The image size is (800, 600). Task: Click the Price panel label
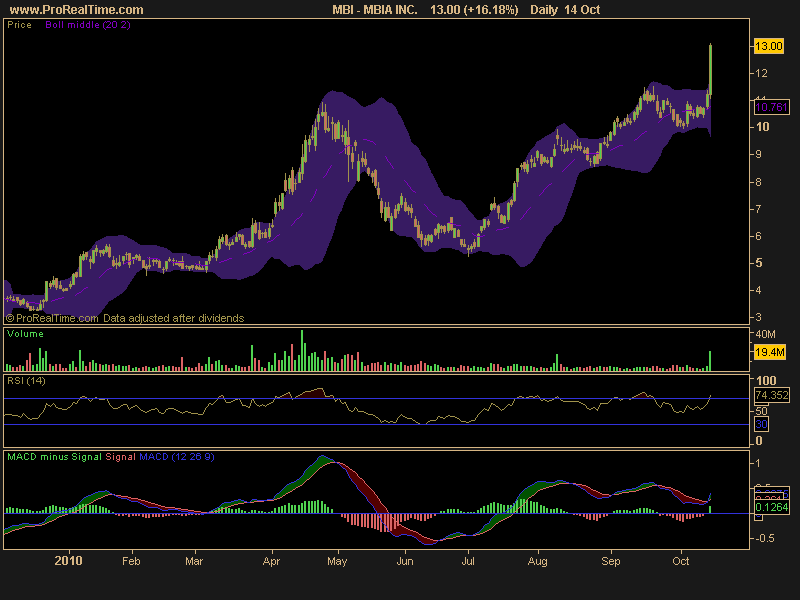point(19,24)
